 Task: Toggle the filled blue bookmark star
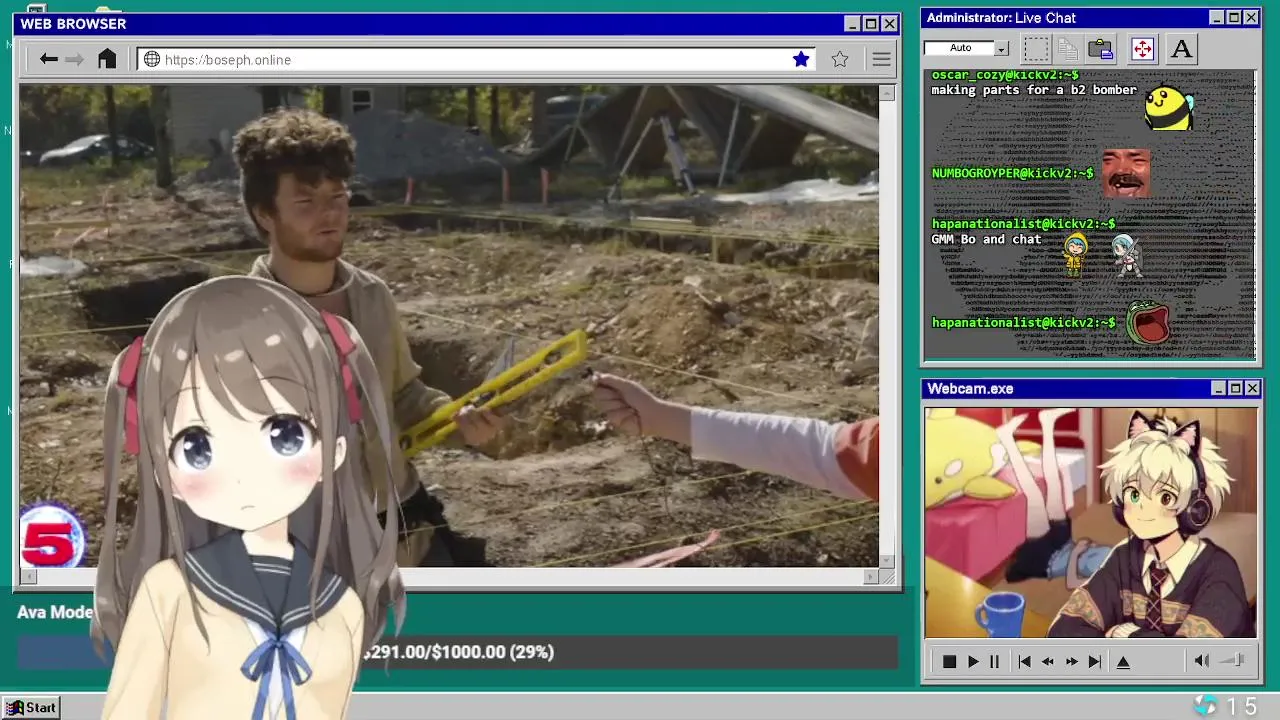[x=801, y=60]
